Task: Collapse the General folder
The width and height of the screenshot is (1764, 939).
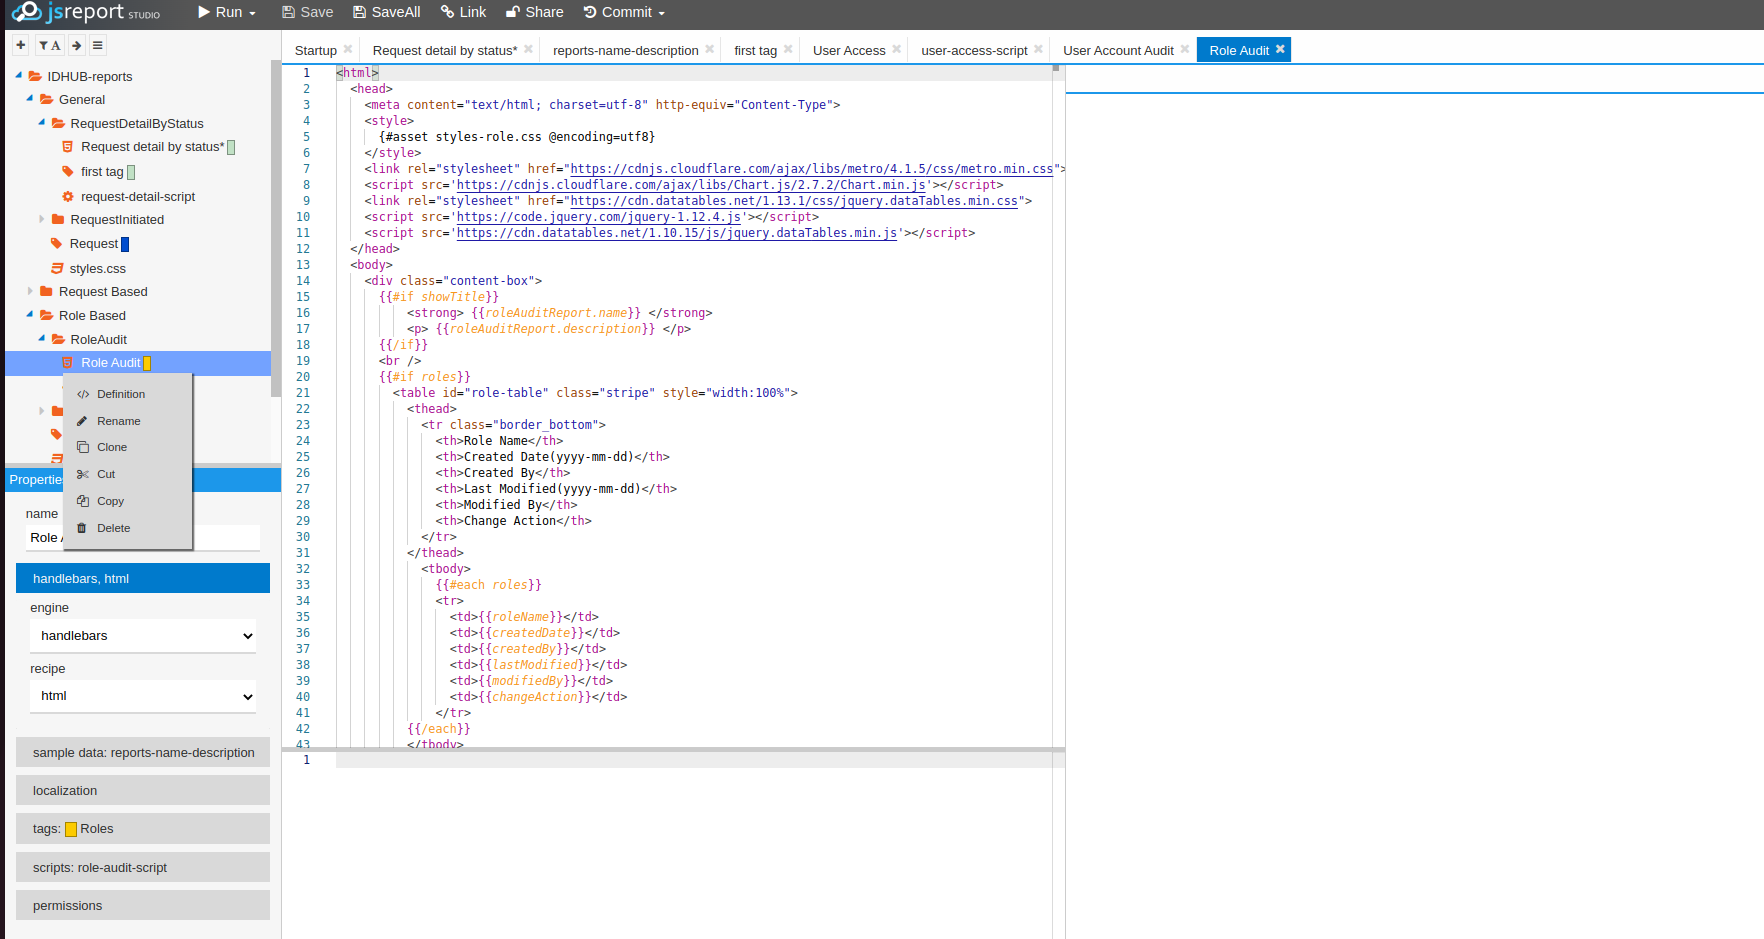Action: (x=30, y=99)
